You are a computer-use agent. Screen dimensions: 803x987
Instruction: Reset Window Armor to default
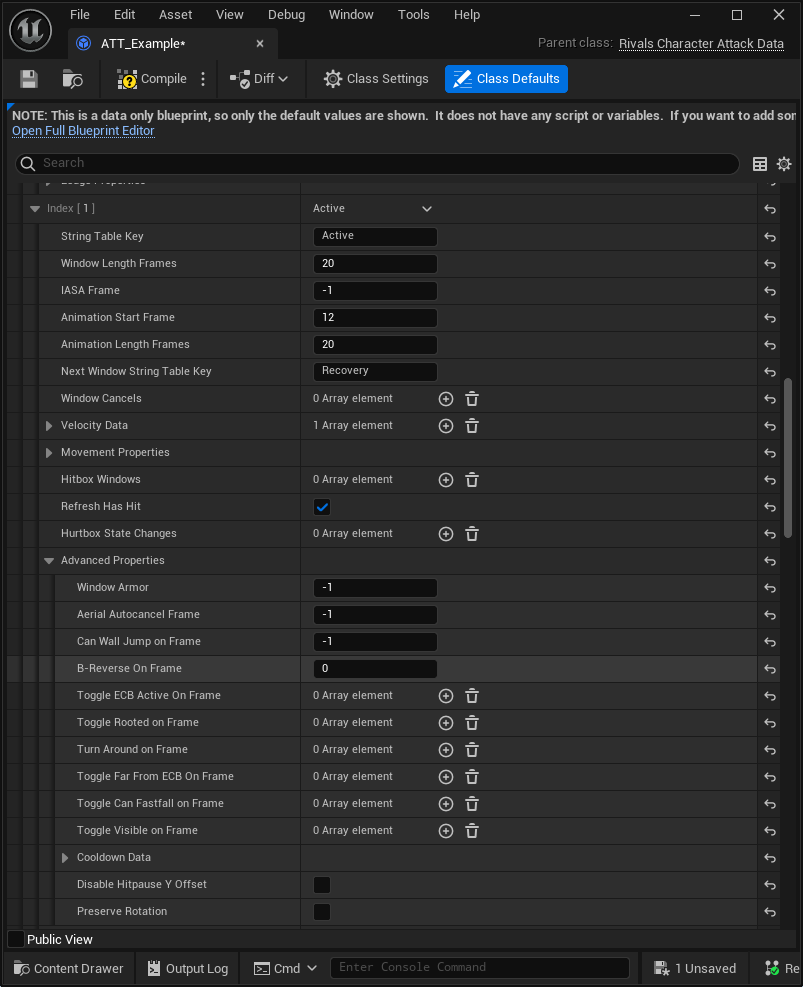click(x=770, y=588)
